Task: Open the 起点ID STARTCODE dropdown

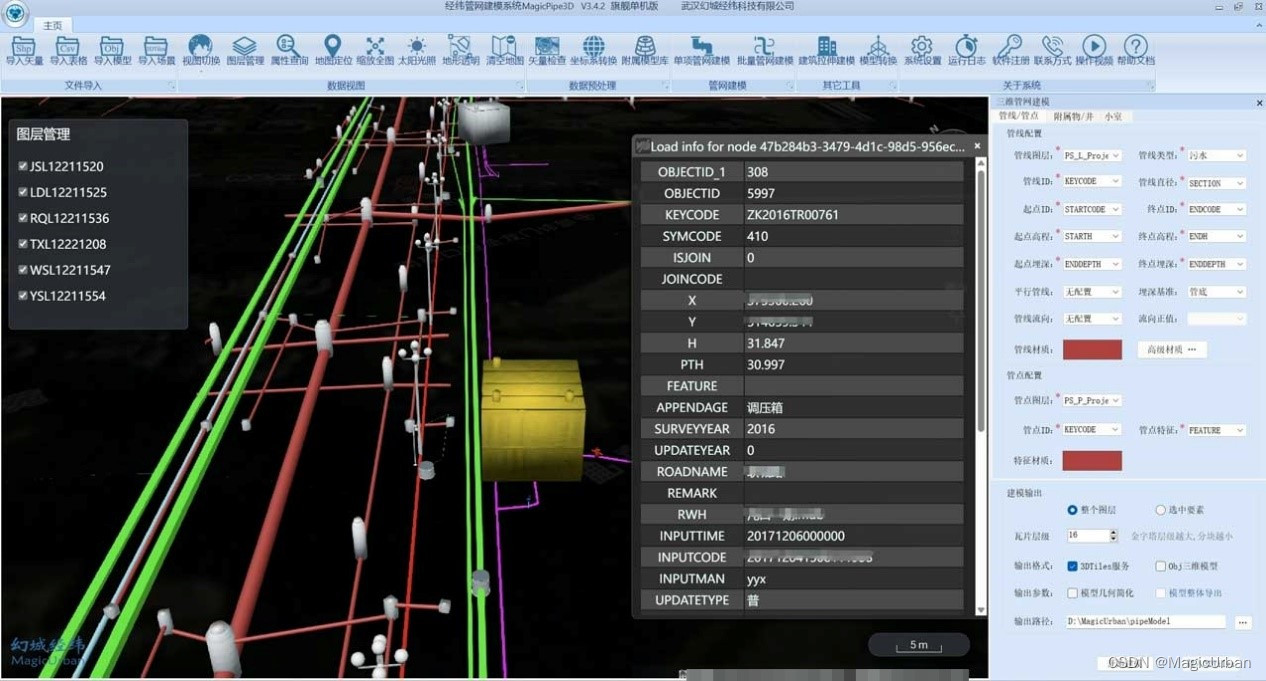Action: point(1092,209)
